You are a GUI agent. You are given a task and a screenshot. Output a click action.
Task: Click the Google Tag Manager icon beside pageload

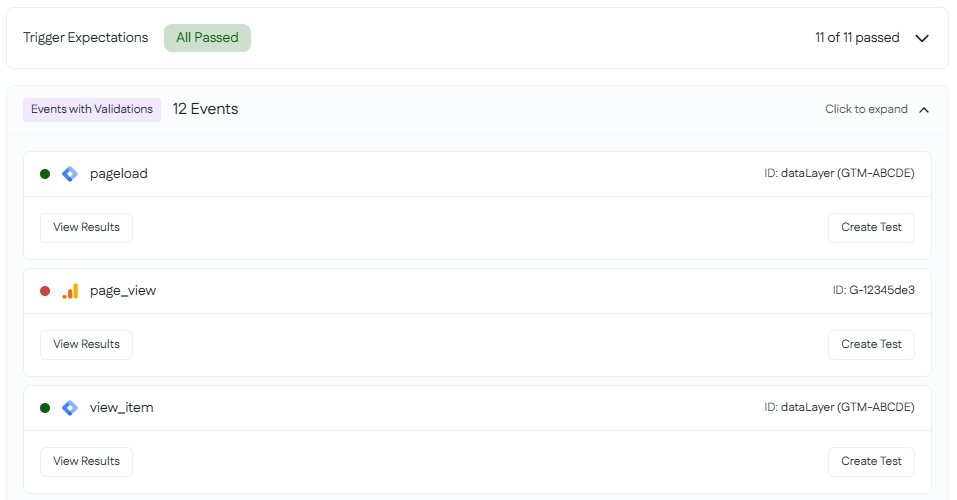tap(70, 174)
